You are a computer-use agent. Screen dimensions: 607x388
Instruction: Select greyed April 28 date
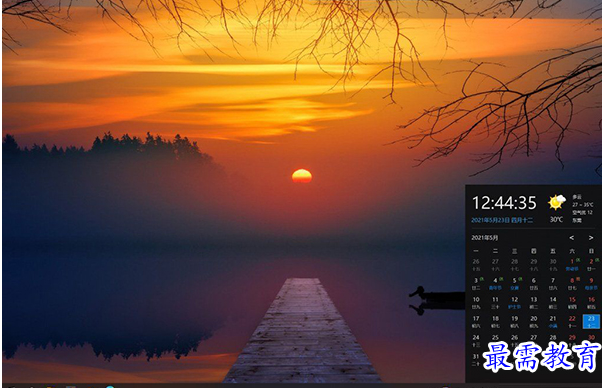tap(514, 264)
